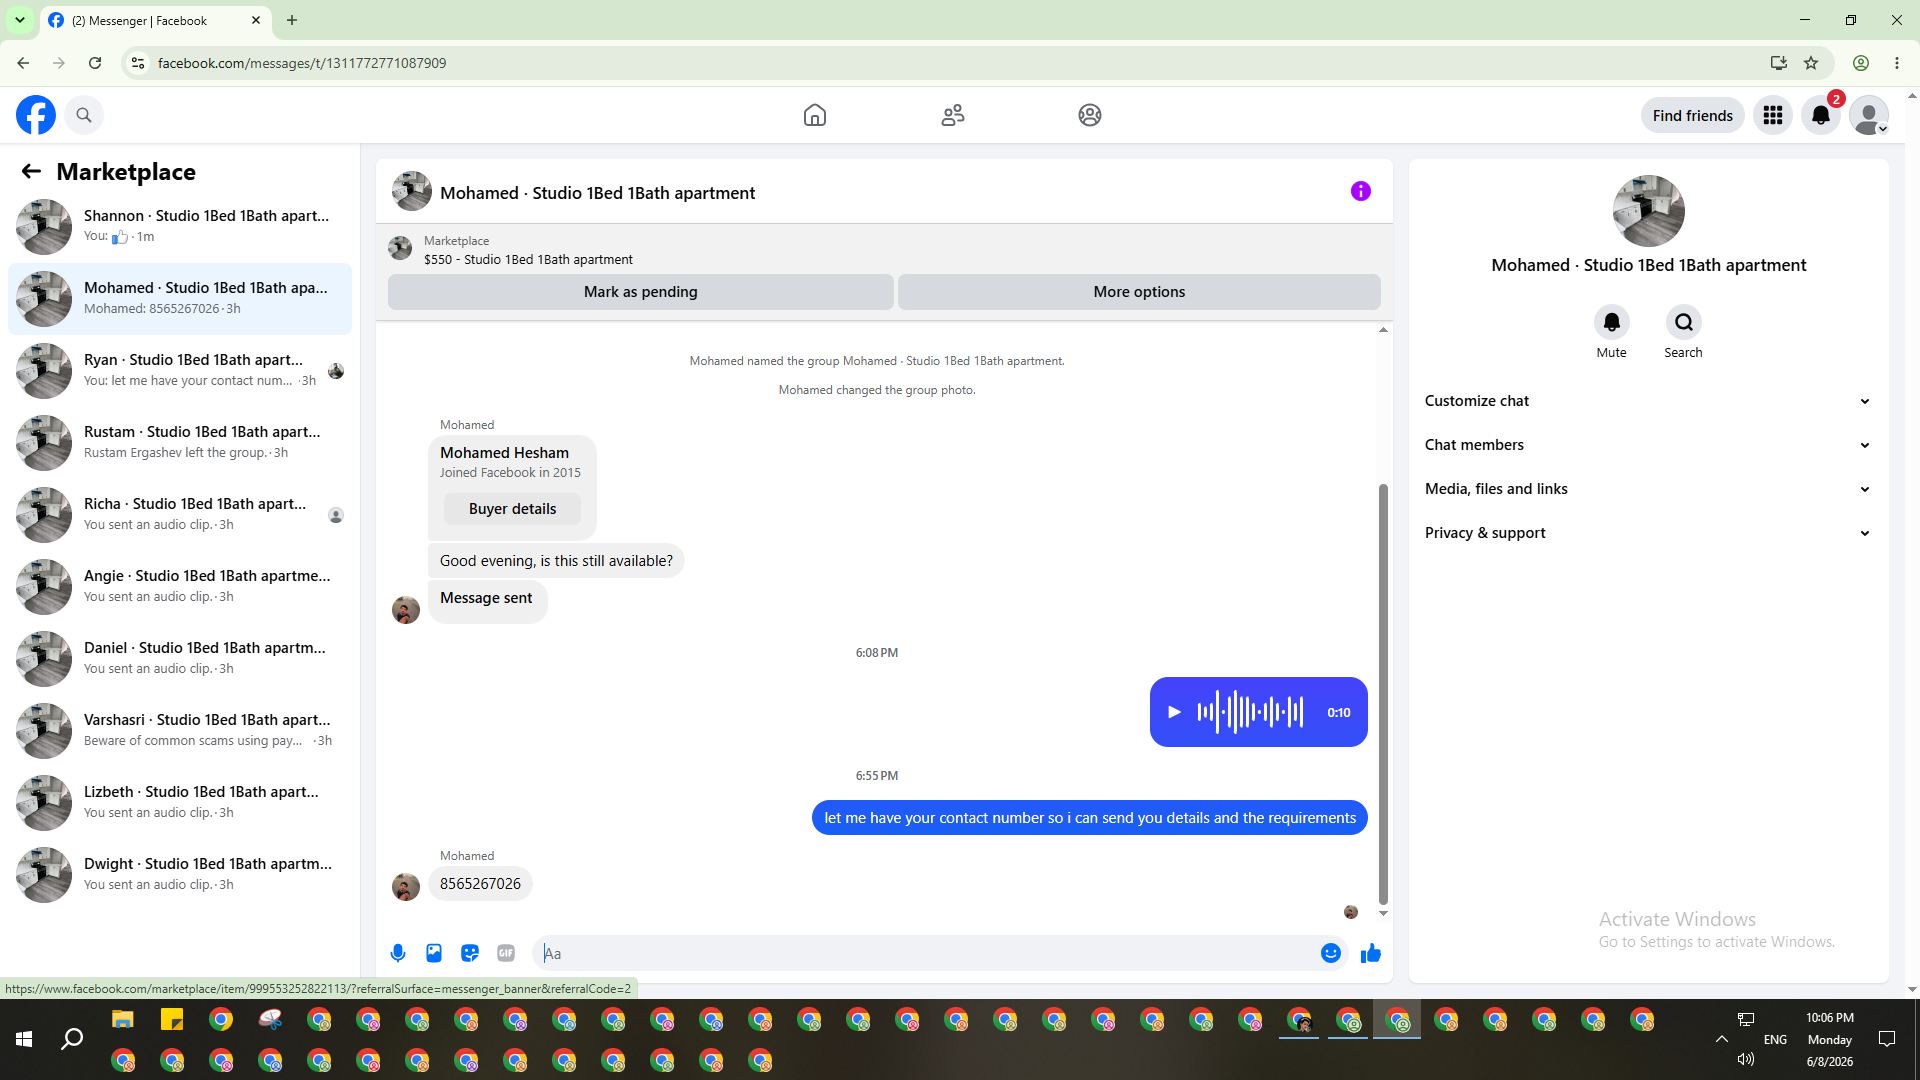The image size is (1920, 1080).
Task: Play the 0:10 audio clip
Action: (1175, 712)
